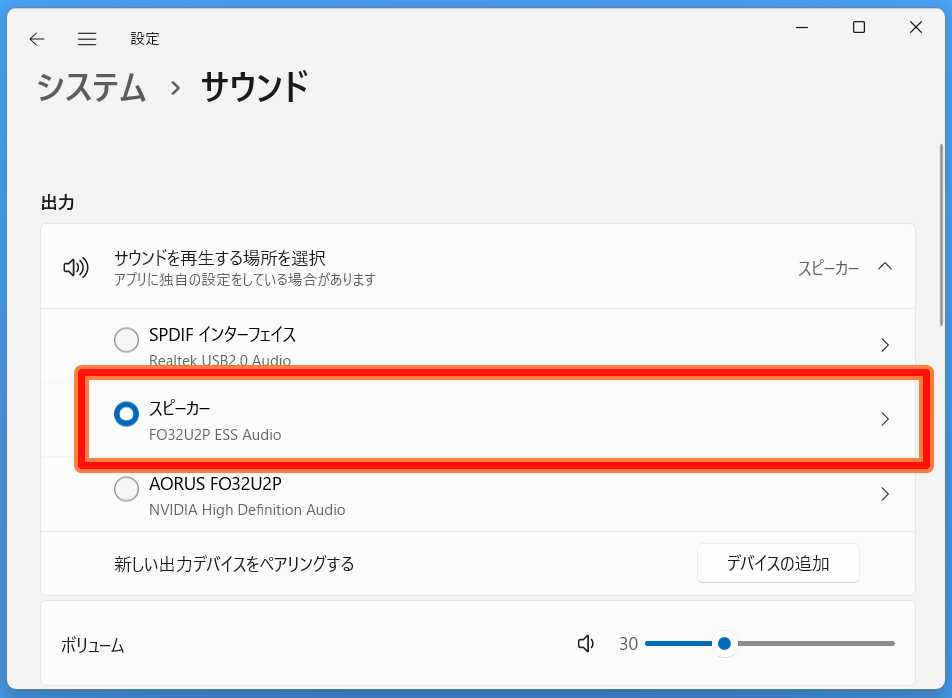This screenshot has width=952, height=698.
Task: Select the AORUS FO32U2P radio button
Action: point(126,489)
